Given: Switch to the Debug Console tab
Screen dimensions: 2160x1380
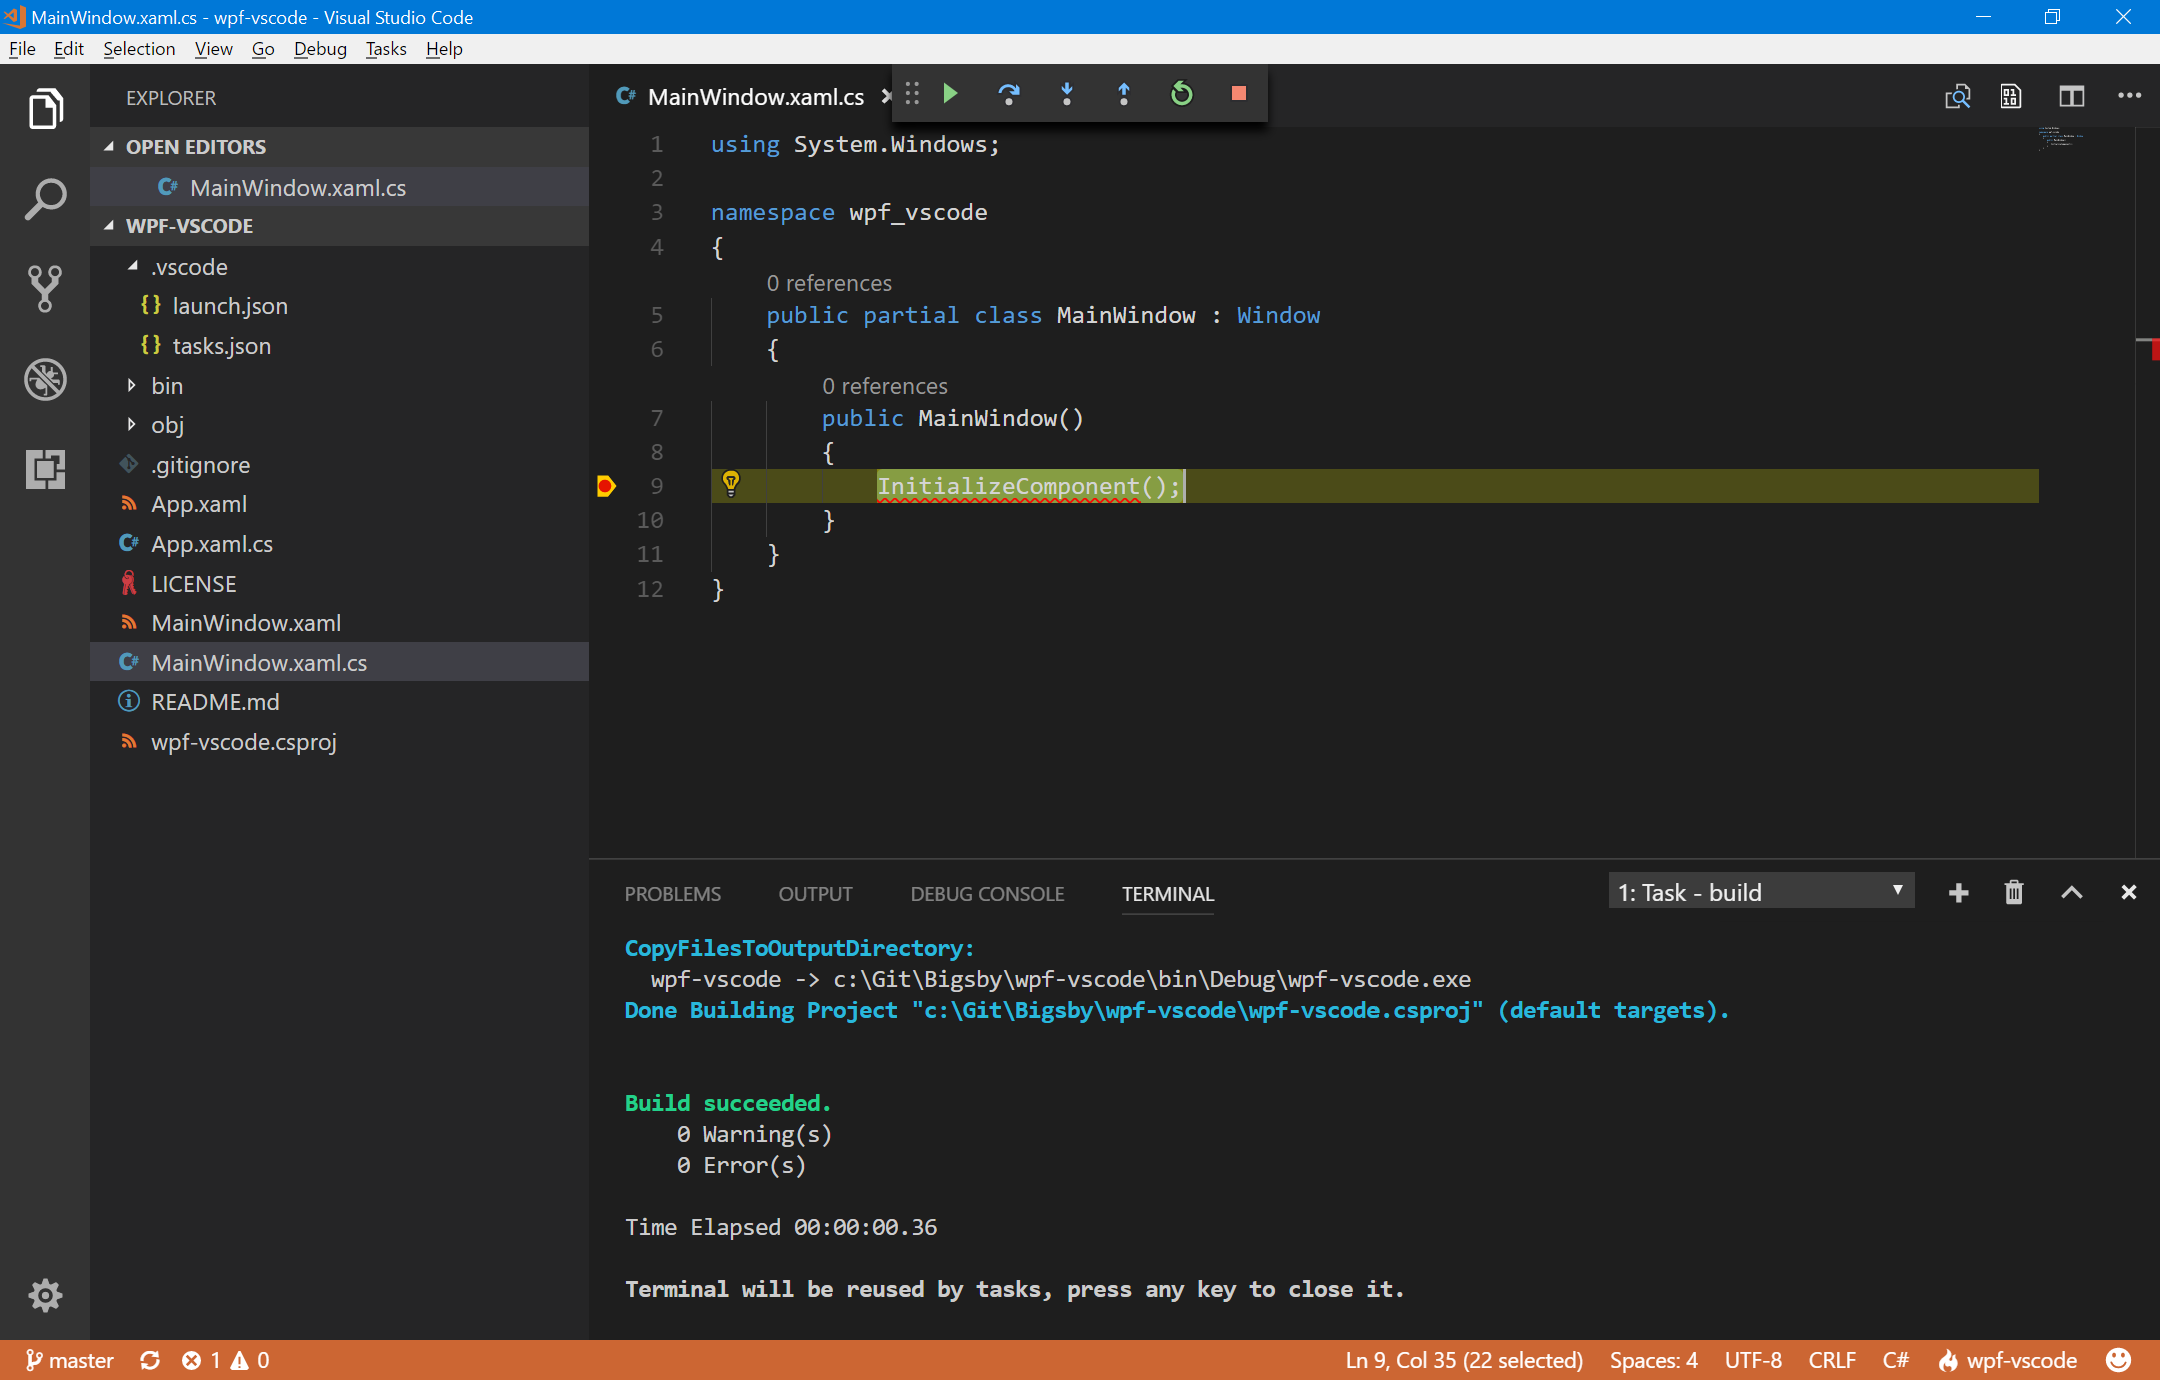Looking at the screenshot, I should click(986, 894).
